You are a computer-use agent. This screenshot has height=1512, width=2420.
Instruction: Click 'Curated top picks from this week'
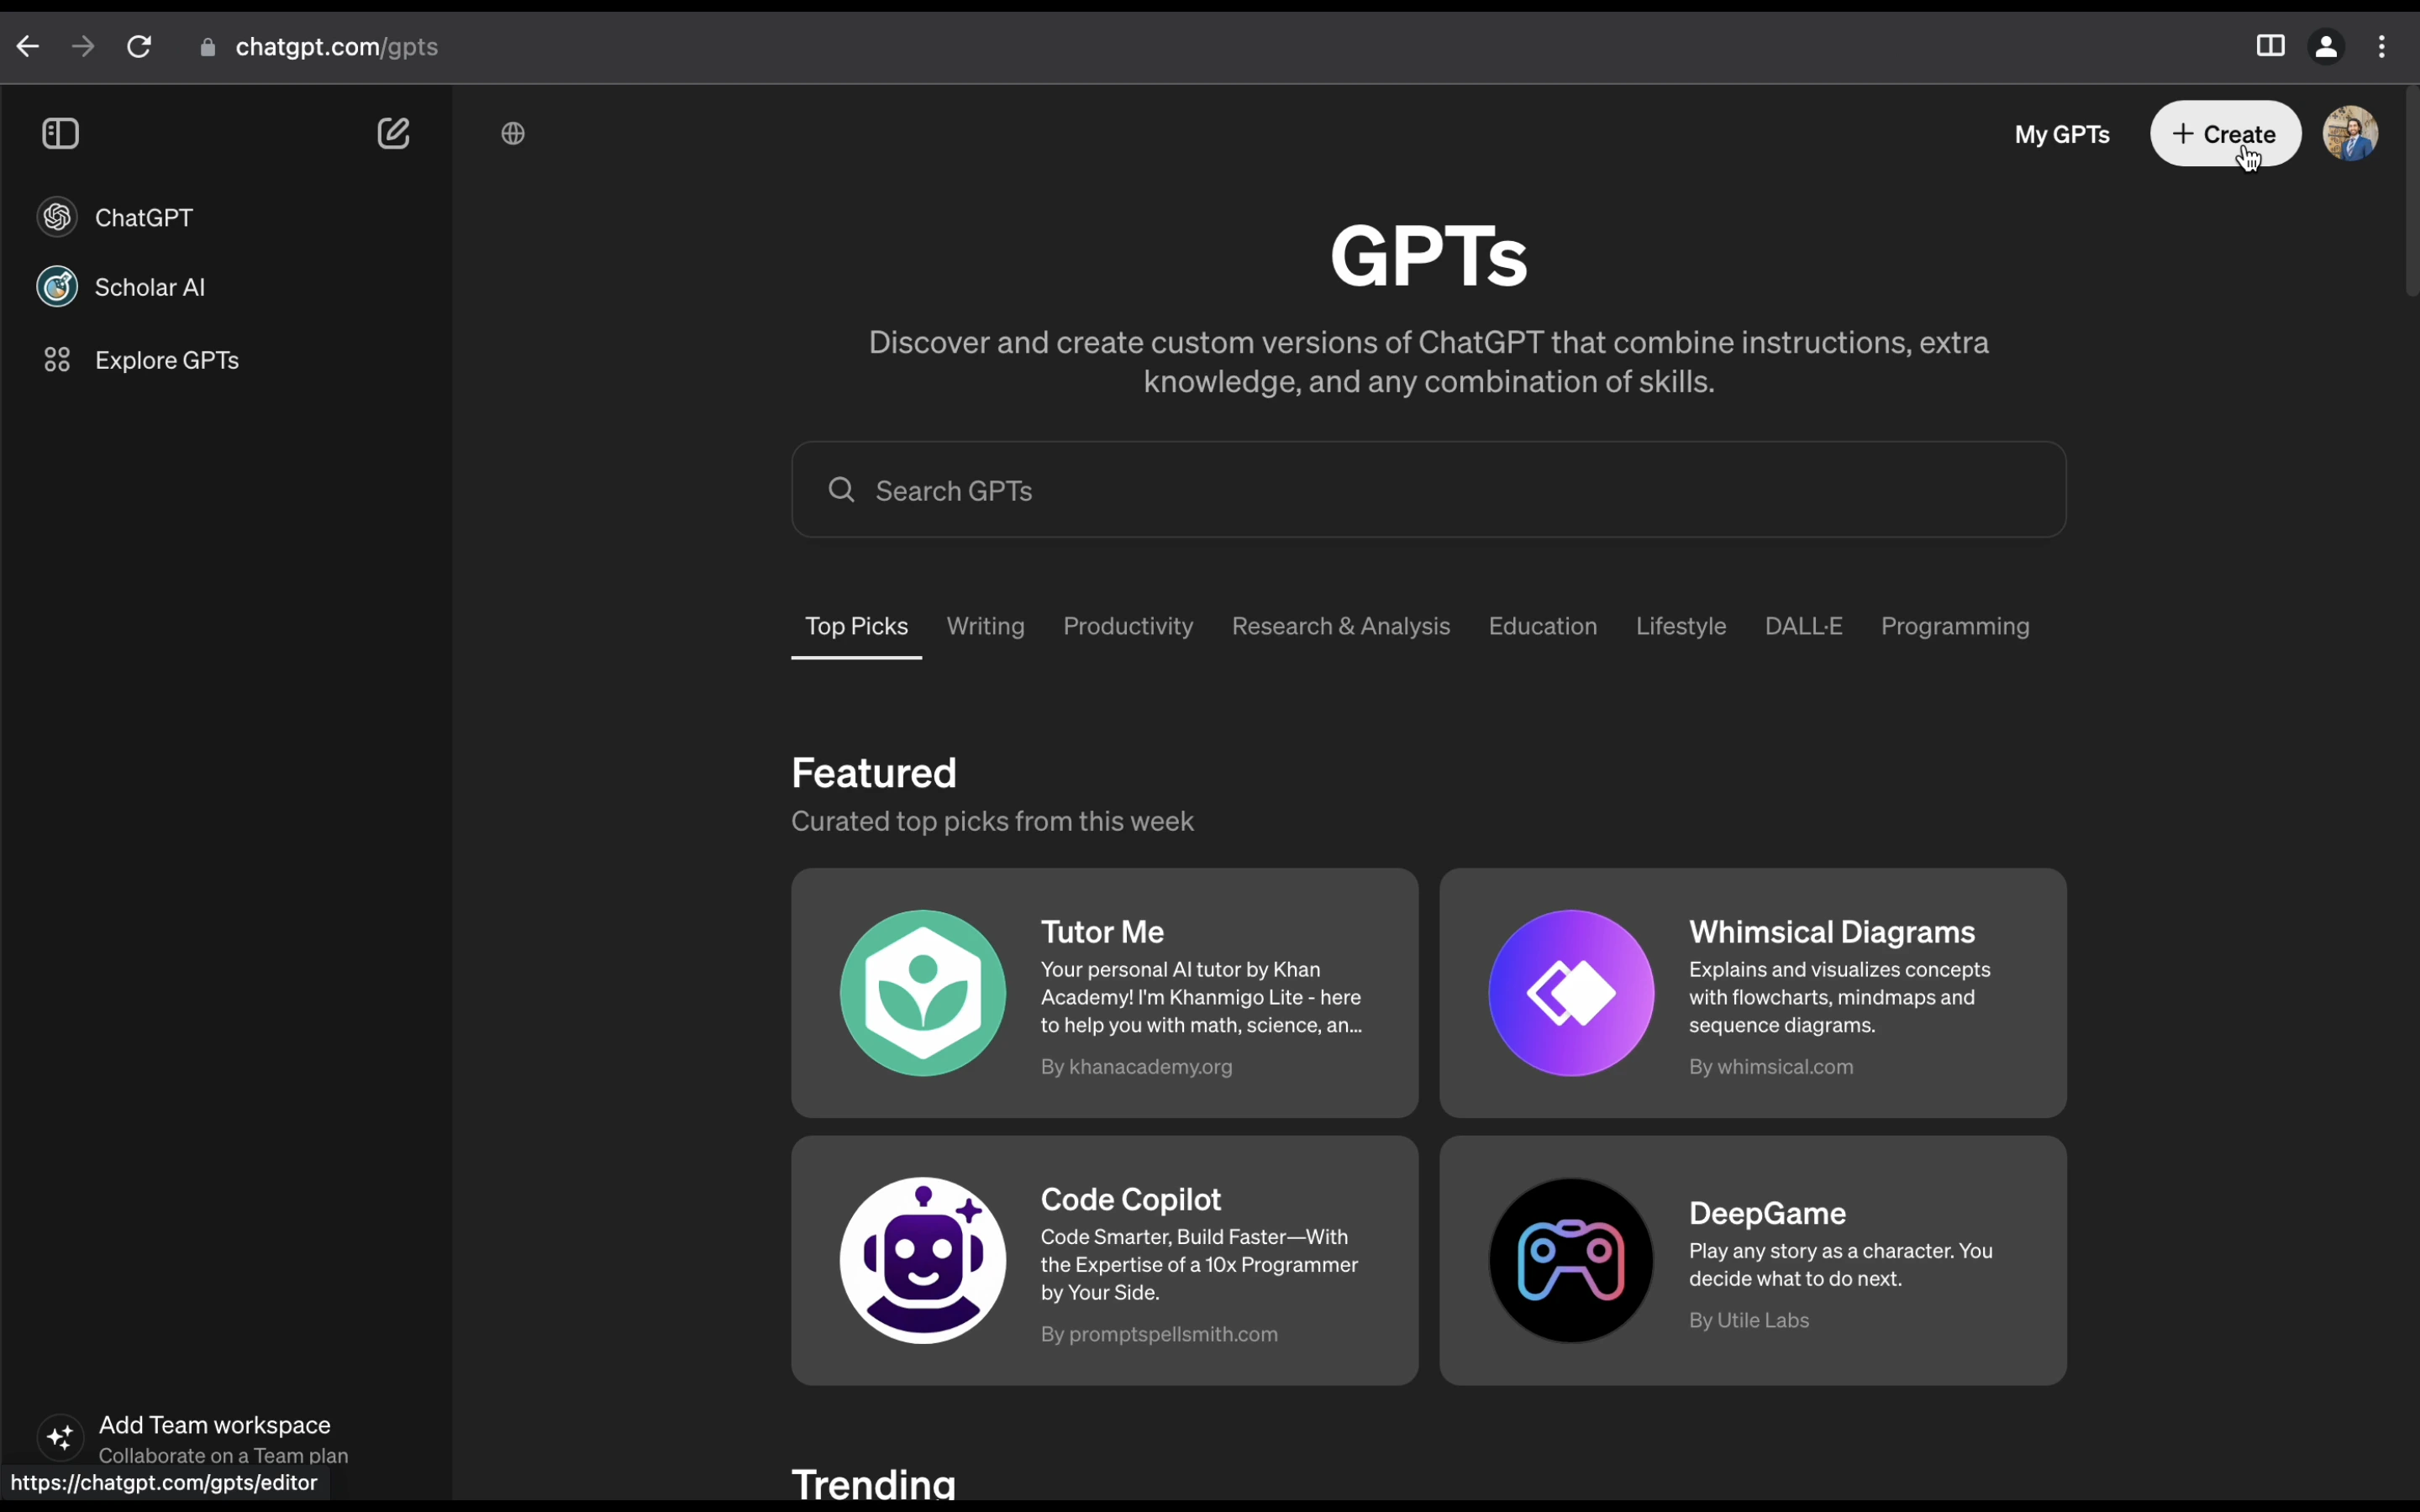pos(993,822)
